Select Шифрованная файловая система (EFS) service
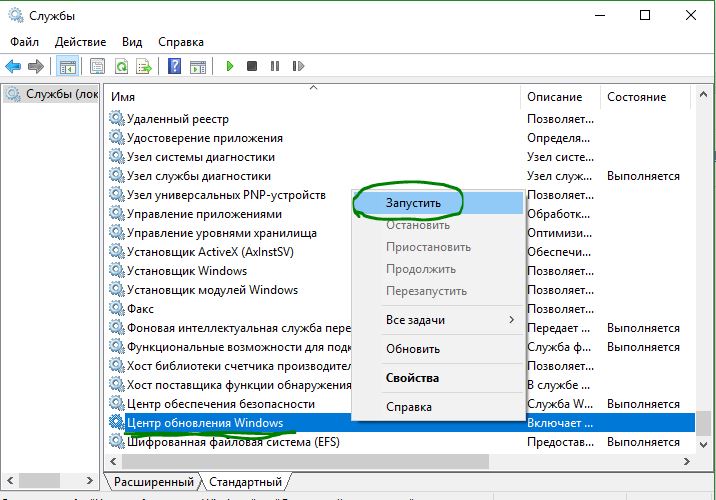Image resolution: width=716 pixels, height=500 pixels. (x=233, y=442)
